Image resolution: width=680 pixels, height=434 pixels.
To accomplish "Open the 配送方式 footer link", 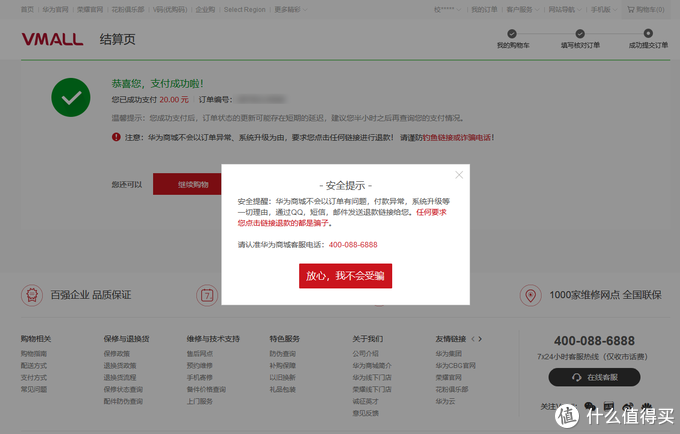I will [x=34, y=365].
